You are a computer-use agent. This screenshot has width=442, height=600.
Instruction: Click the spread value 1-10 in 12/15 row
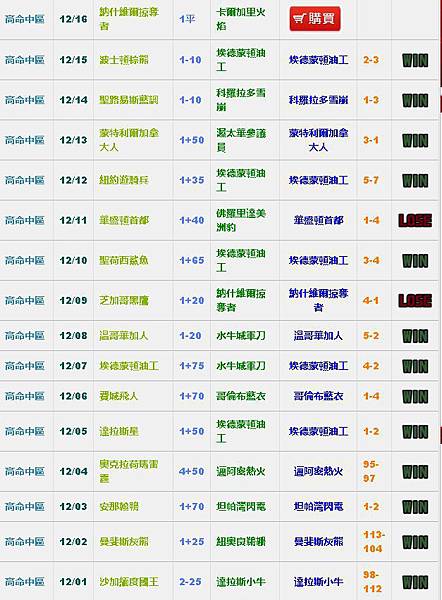tap(190, 60)
